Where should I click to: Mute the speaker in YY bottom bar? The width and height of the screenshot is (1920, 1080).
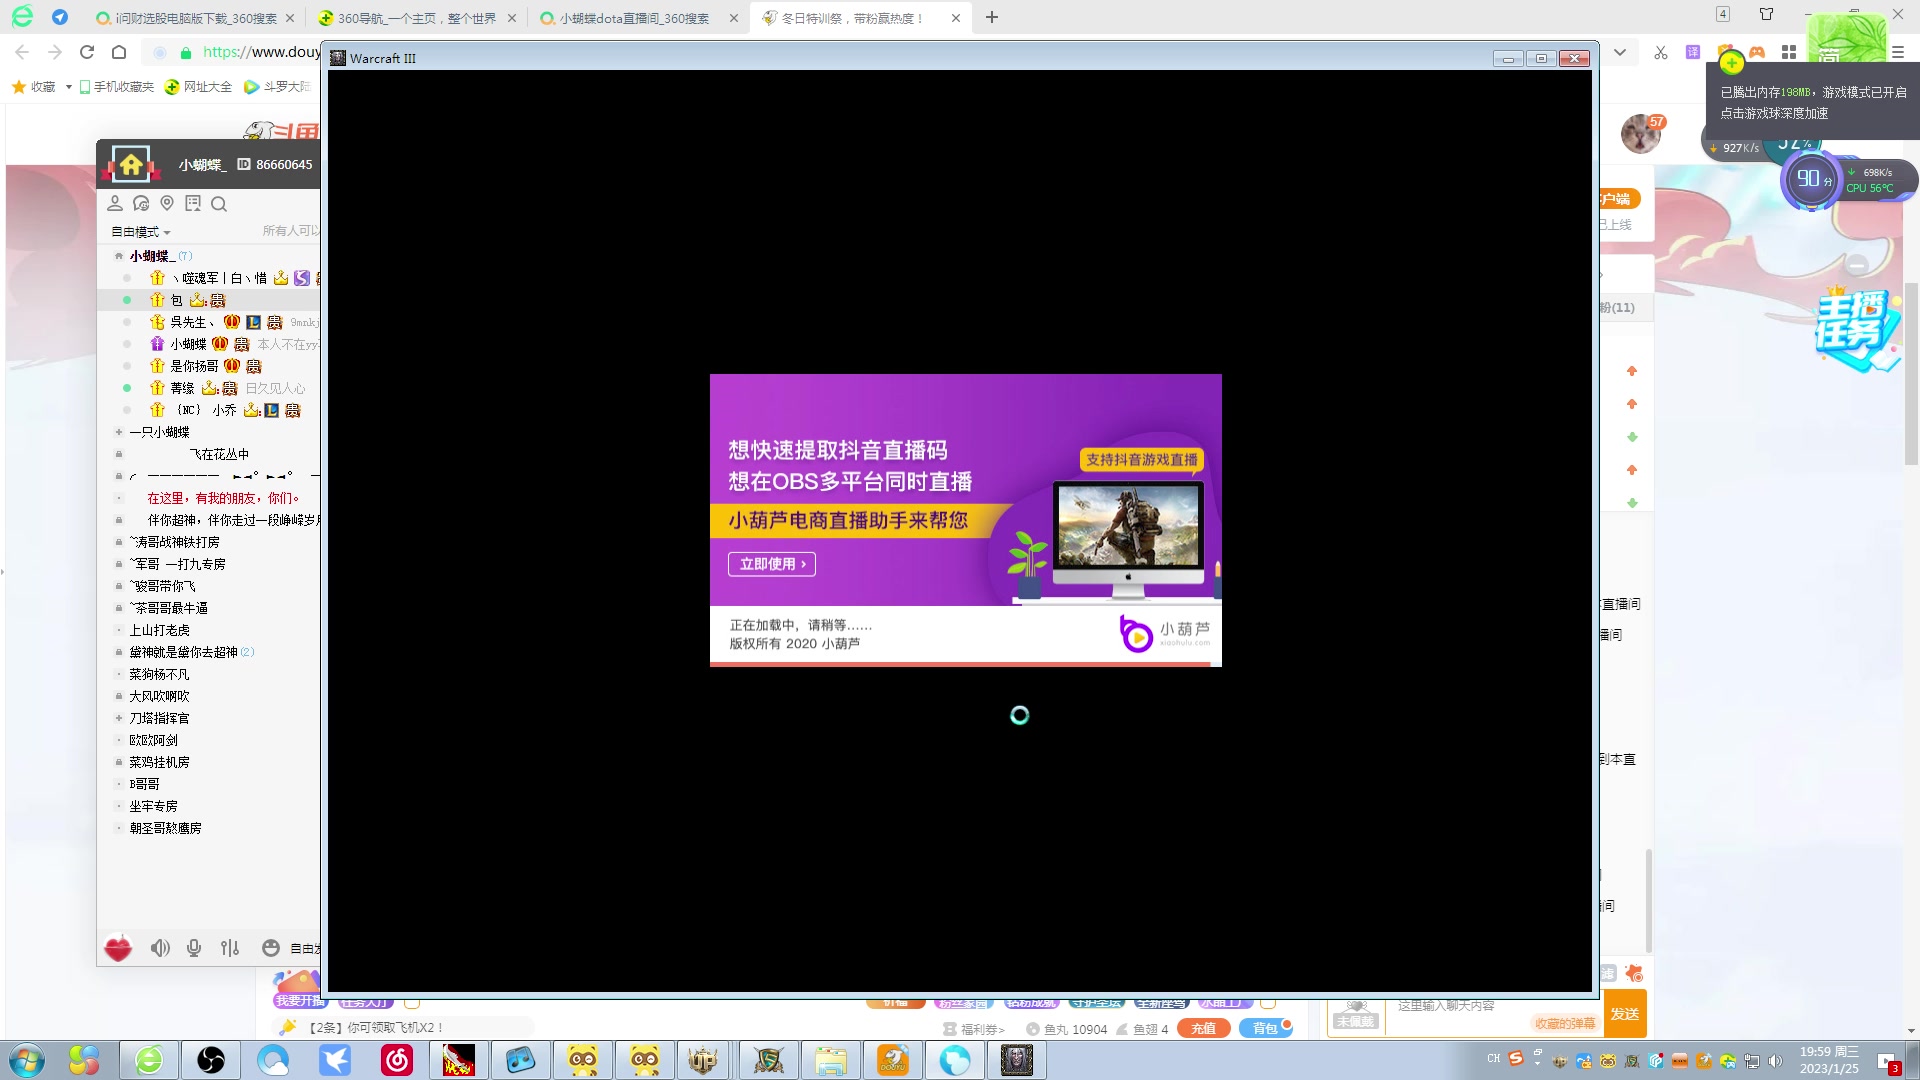pyautogui.click(x=160, y=948)
